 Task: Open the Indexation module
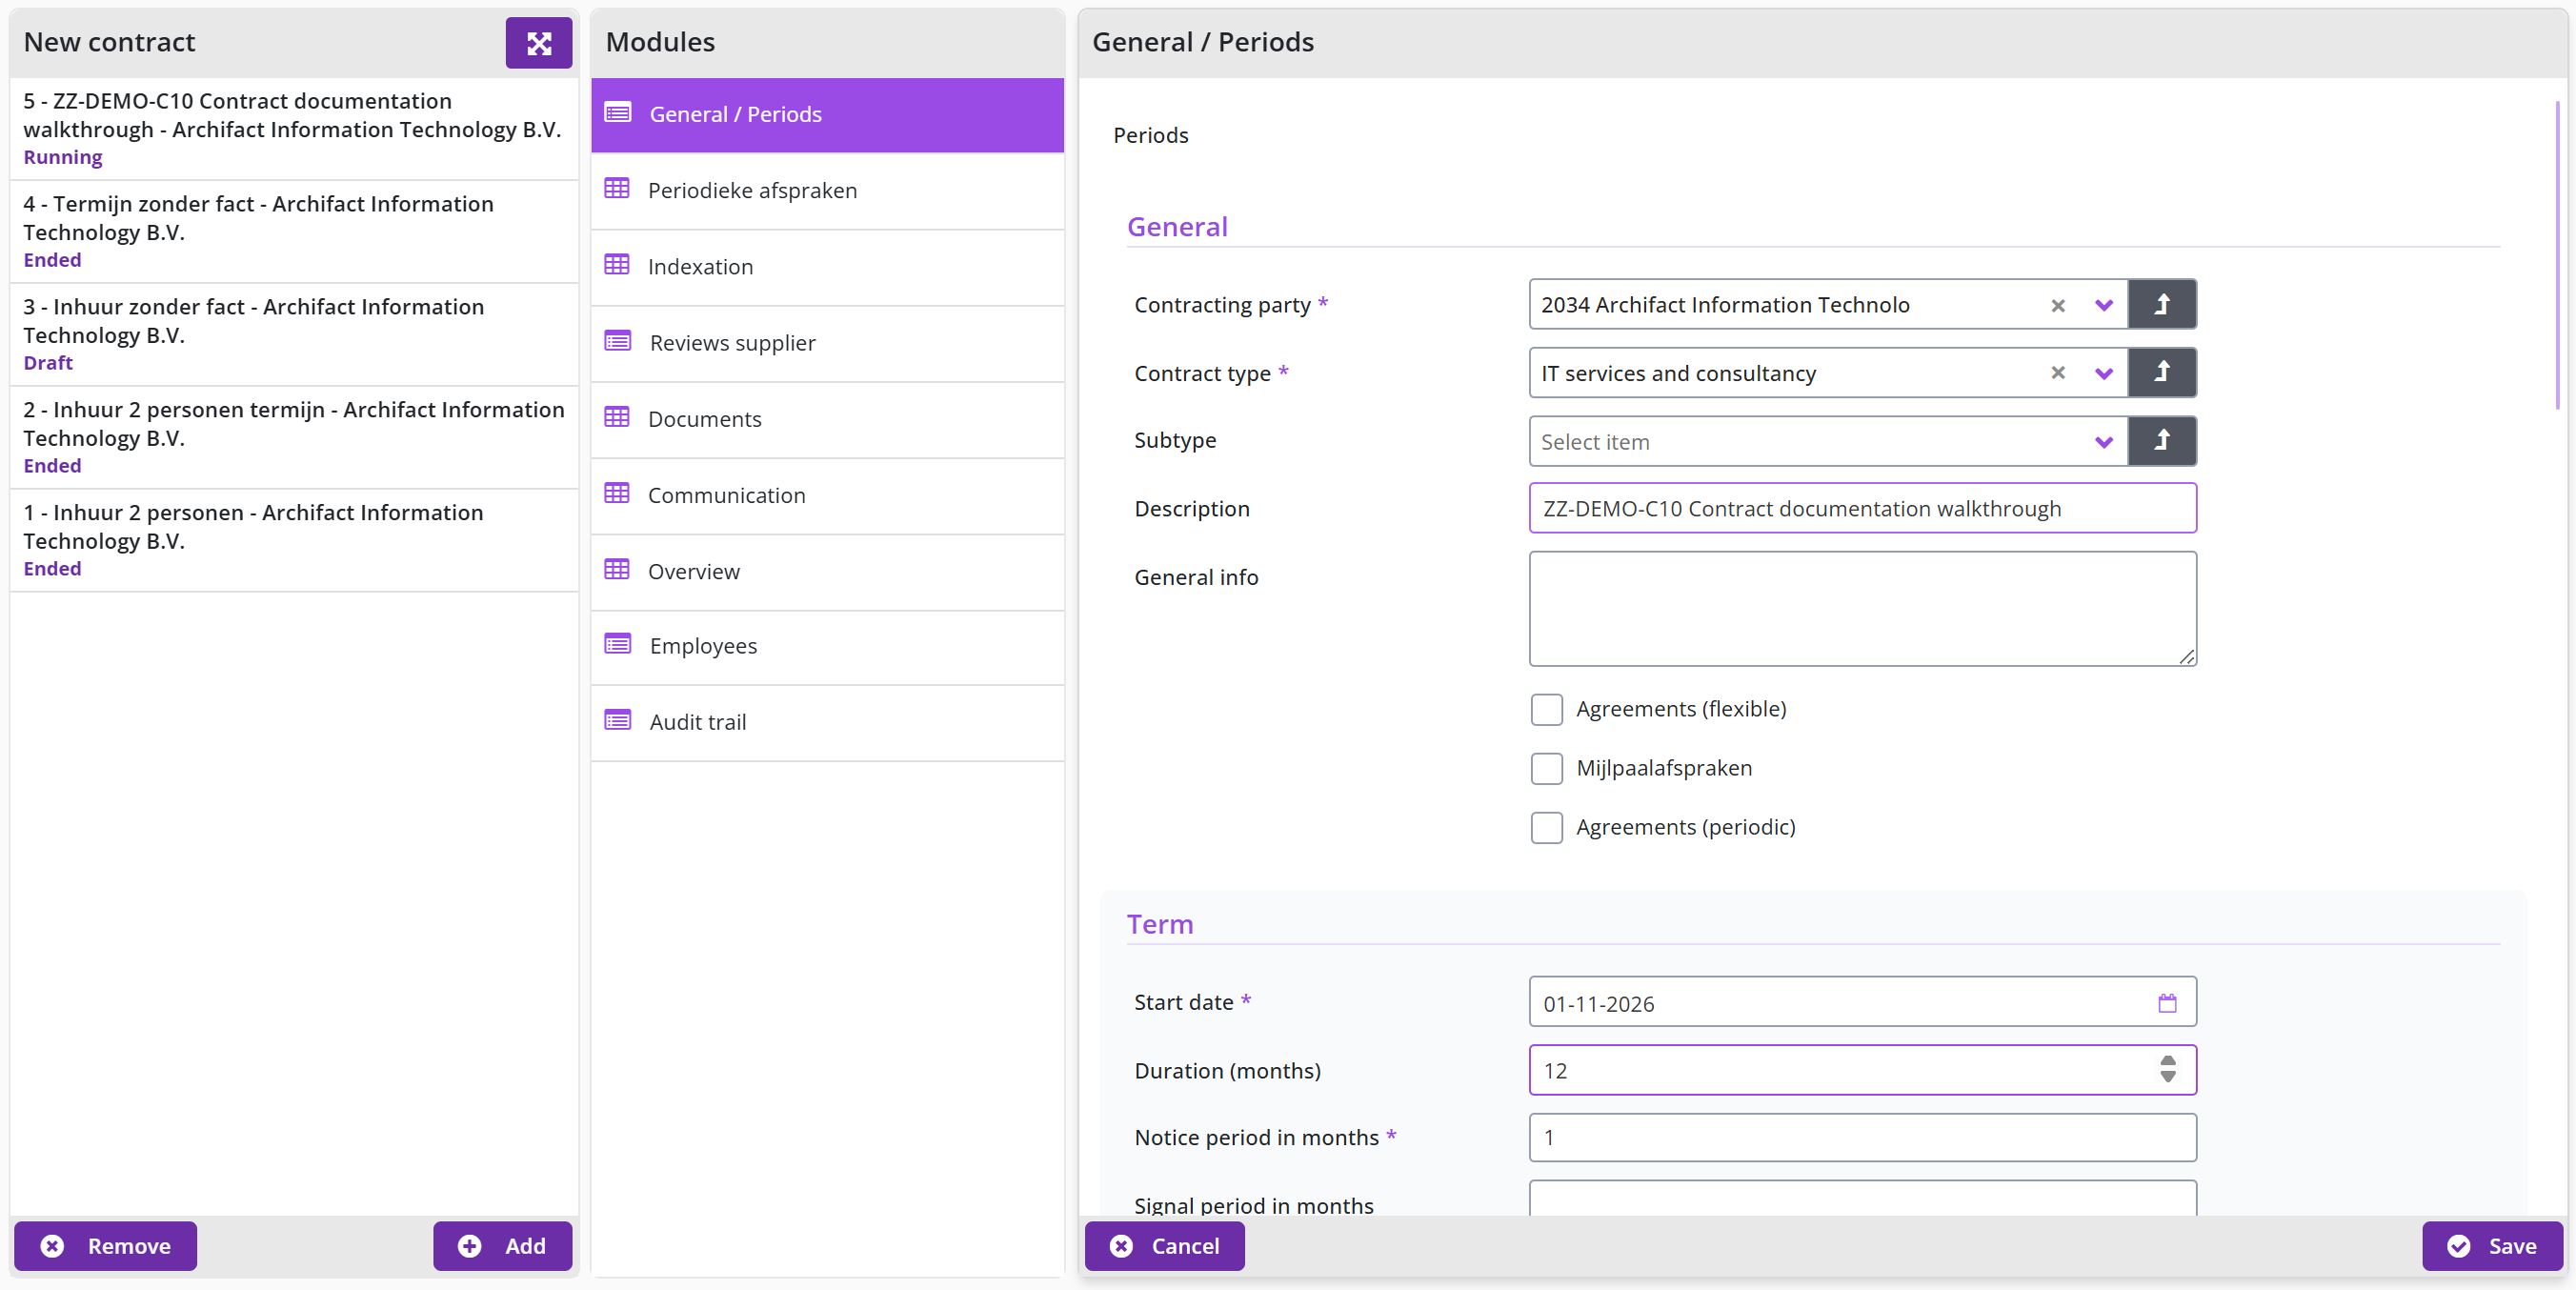point(827,267)
